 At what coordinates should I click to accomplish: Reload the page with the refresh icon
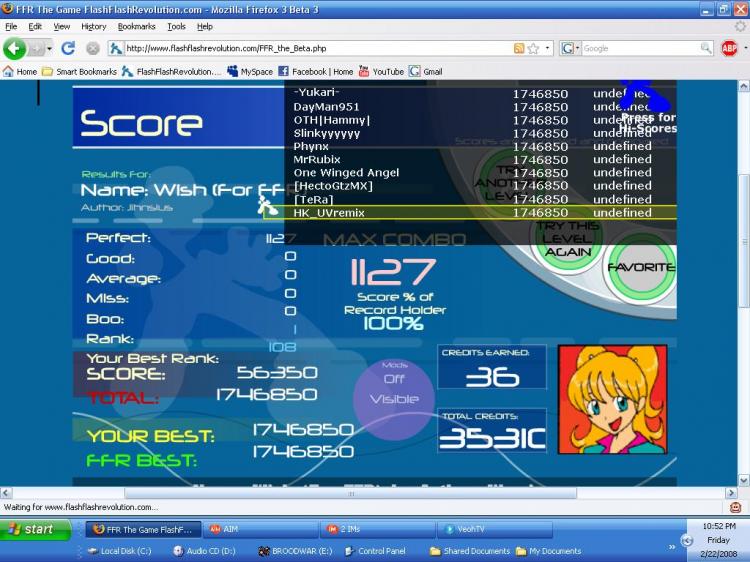(x=68, y=48)
